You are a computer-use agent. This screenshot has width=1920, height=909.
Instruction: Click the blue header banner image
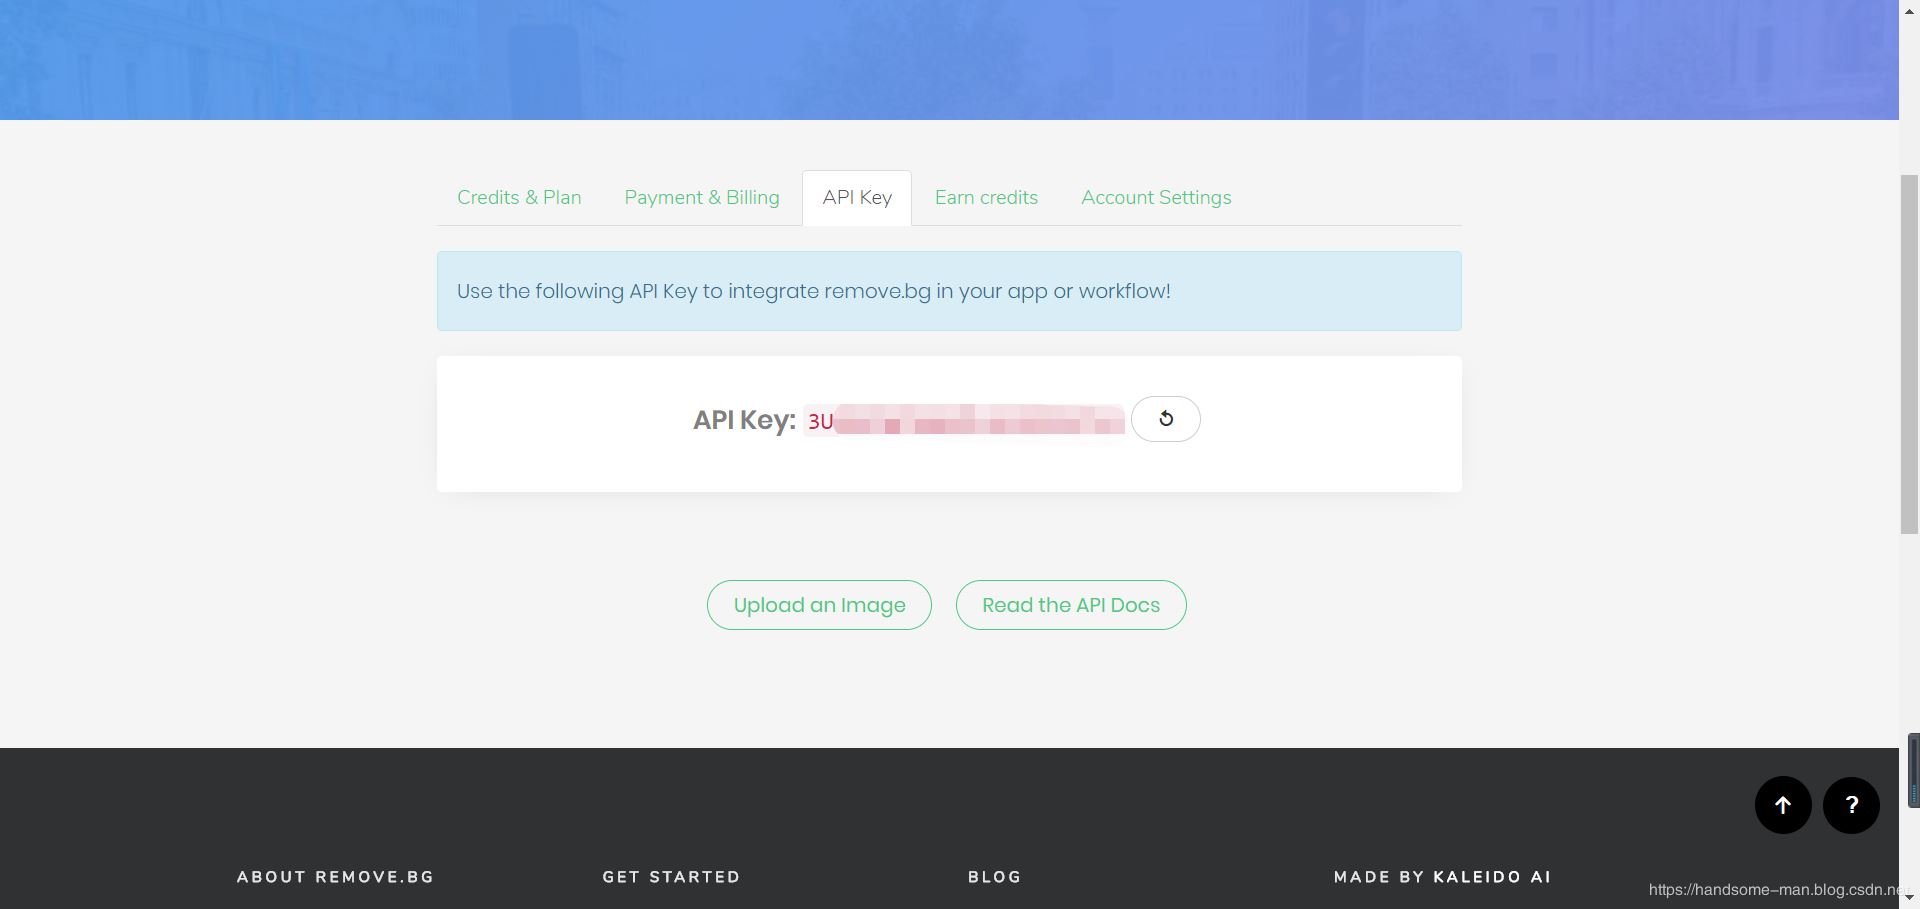coord(948,59)
